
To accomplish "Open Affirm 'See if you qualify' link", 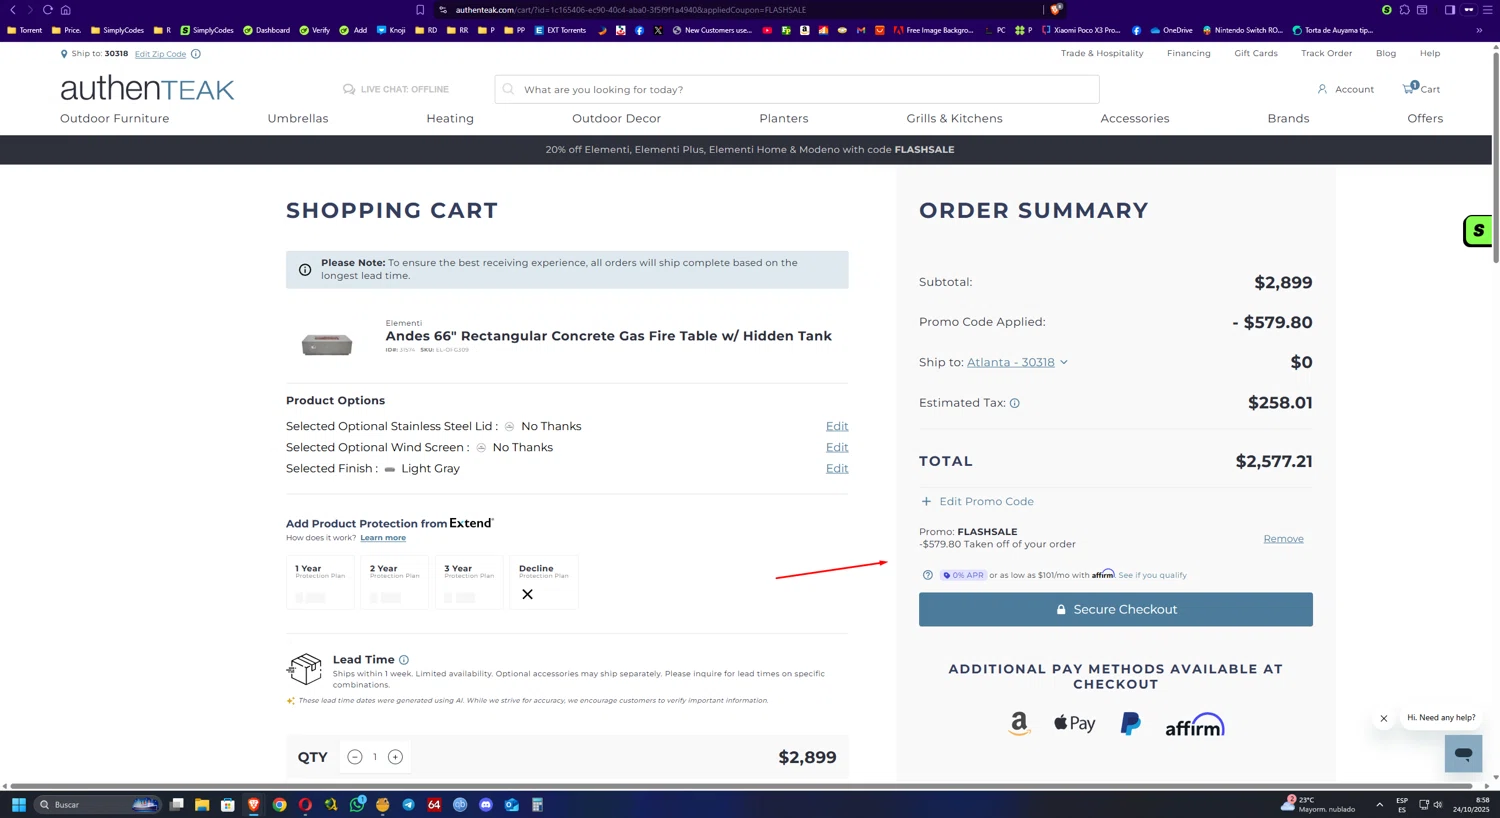I will tap(1153, 576).
